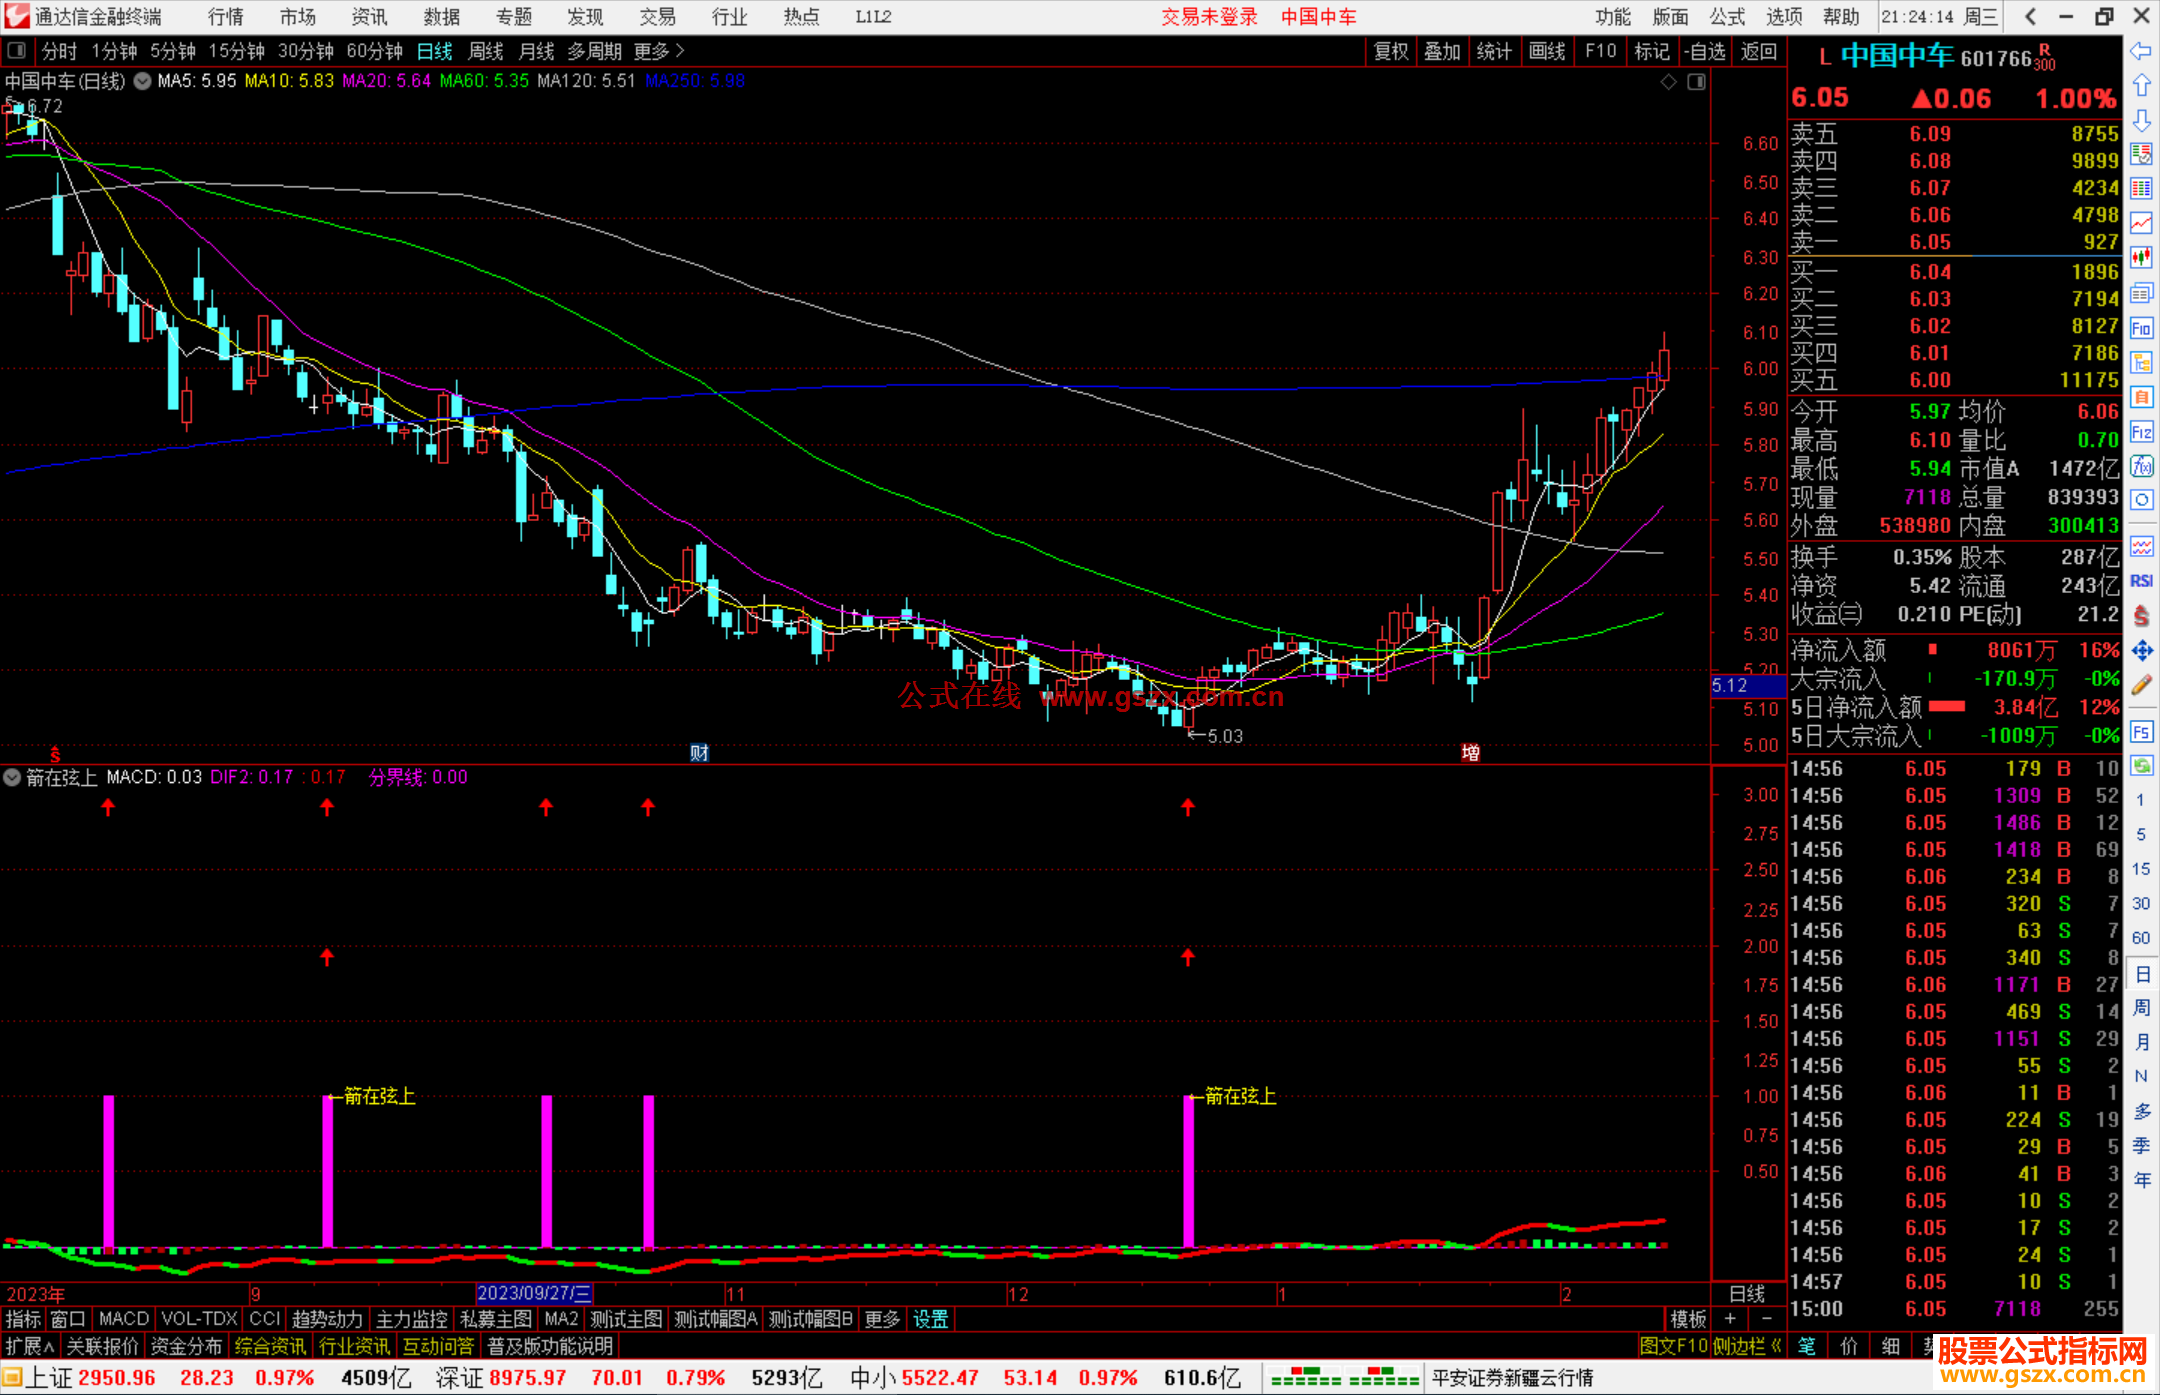Click the 设置 indicator settings link
Image resolution: width=2160 pixels, height=1395 pixels.
[930, 1319]
